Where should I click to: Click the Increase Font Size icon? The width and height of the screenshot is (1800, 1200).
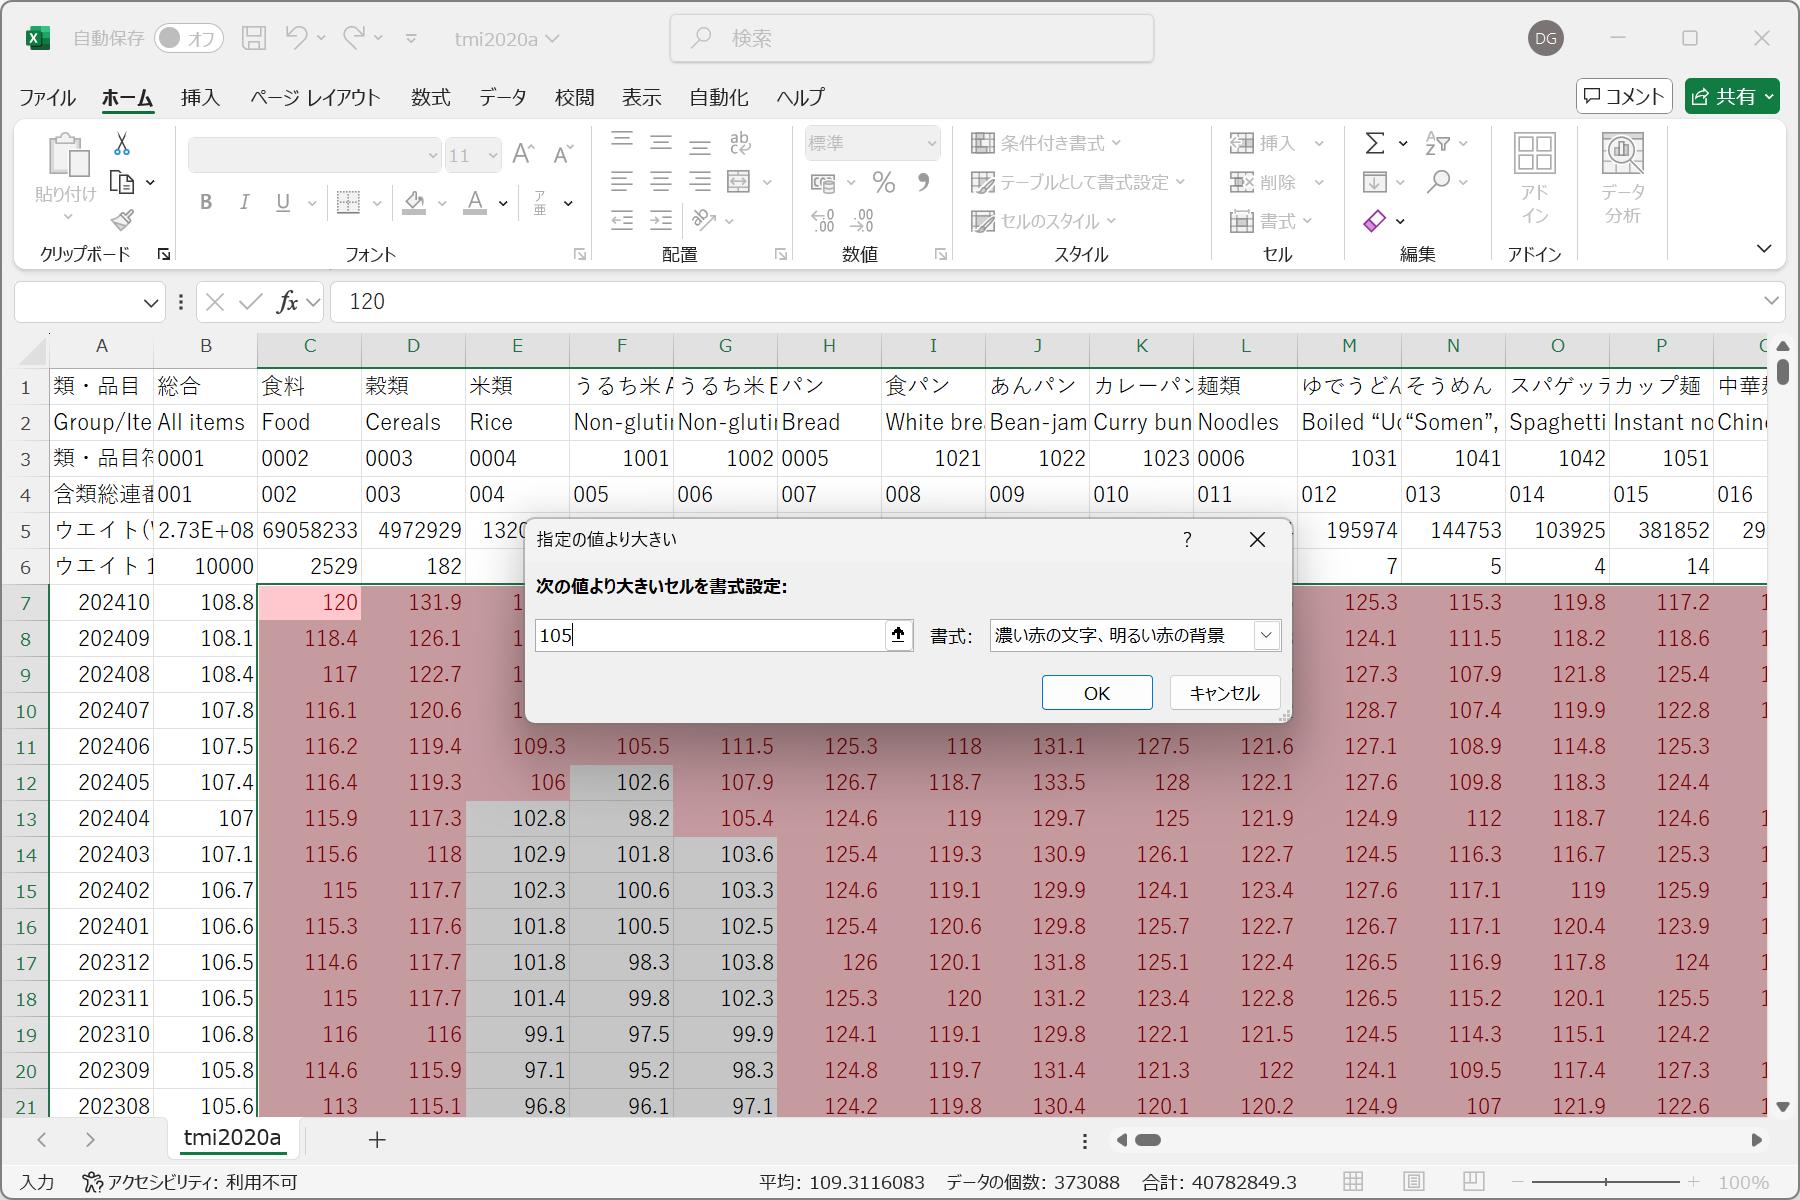[523, 154]
